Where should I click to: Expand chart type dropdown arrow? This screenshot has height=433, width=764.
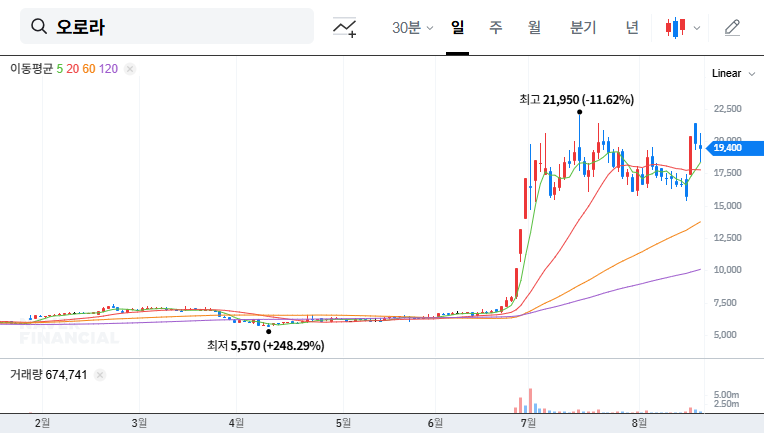click(x=697, y=28)
